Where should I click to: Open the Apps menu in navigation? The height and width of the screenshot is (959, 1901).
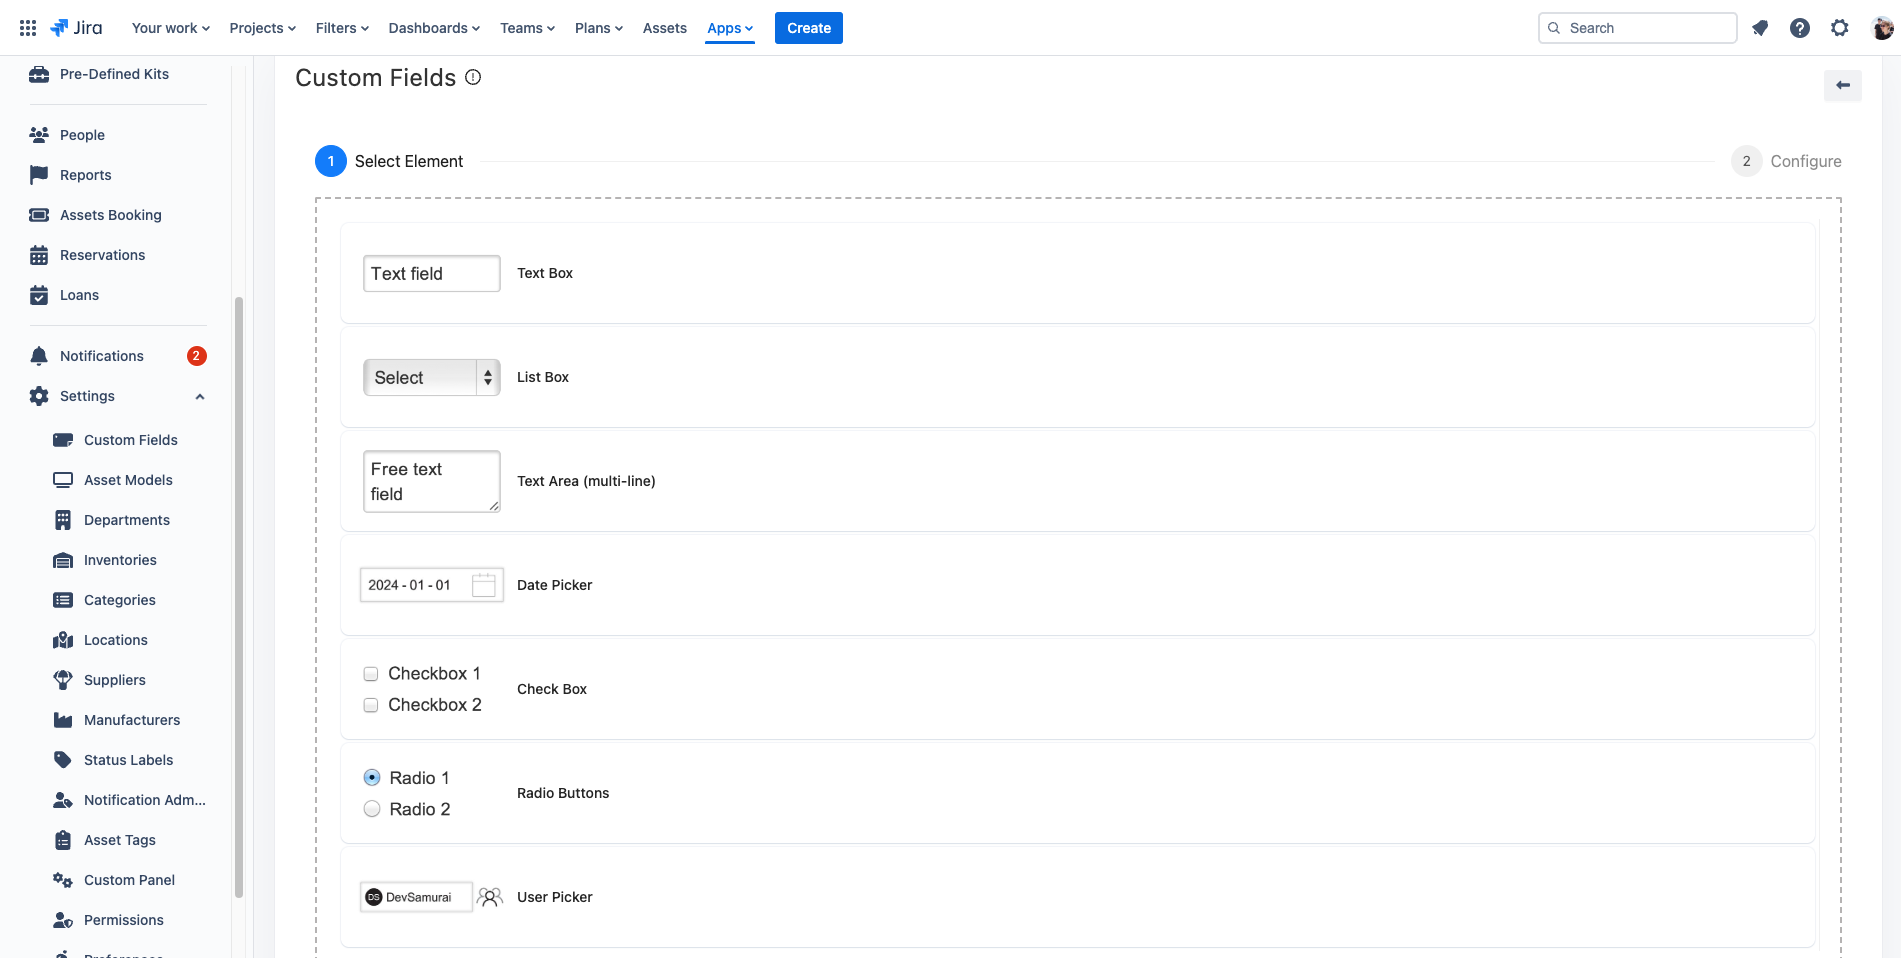point(729,28)
